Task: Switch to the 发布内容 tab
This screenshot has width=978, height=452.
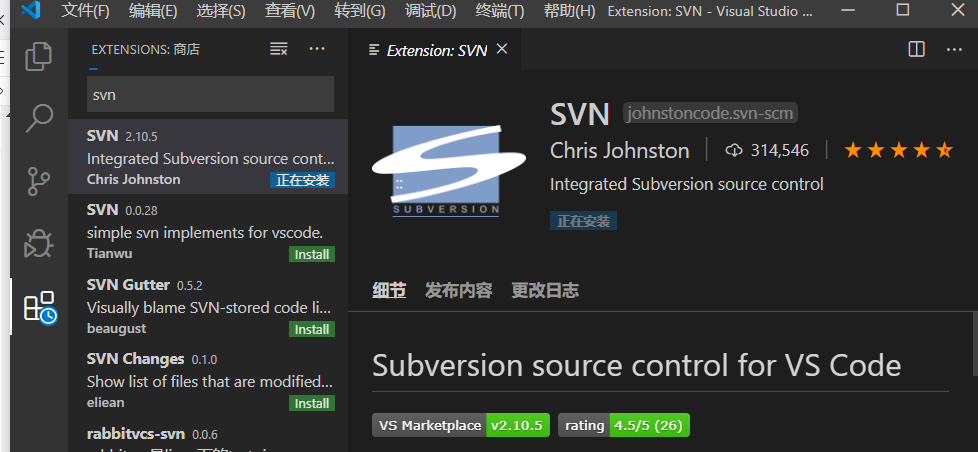Action: pyautogui.click(x=458, y=290)
